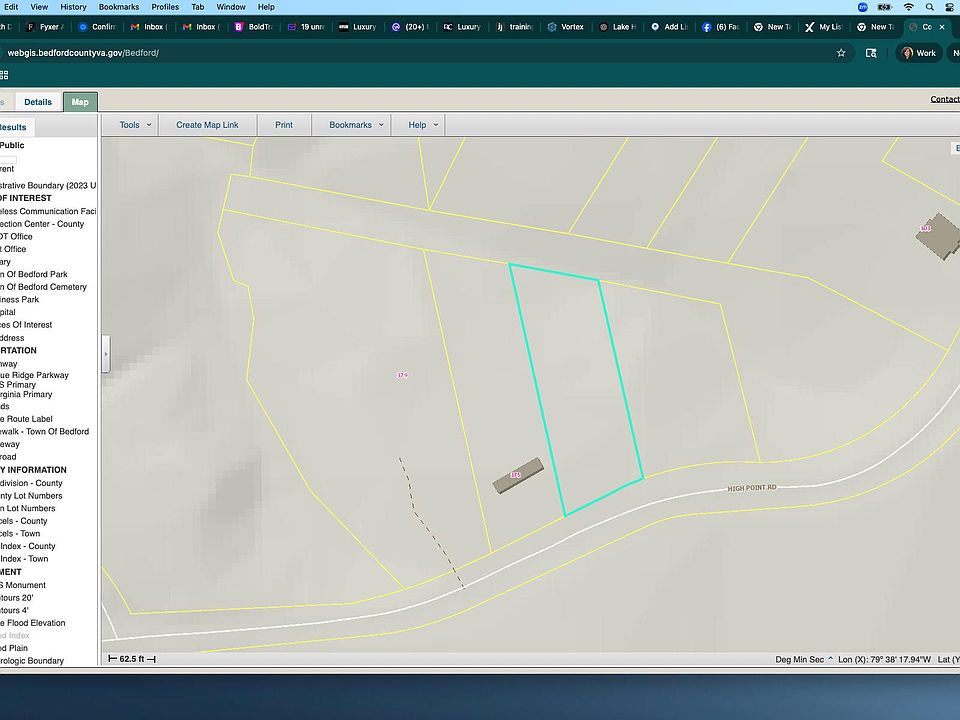Bookmark this page with the star icon
960x720 pixels.
click(841, 52)
